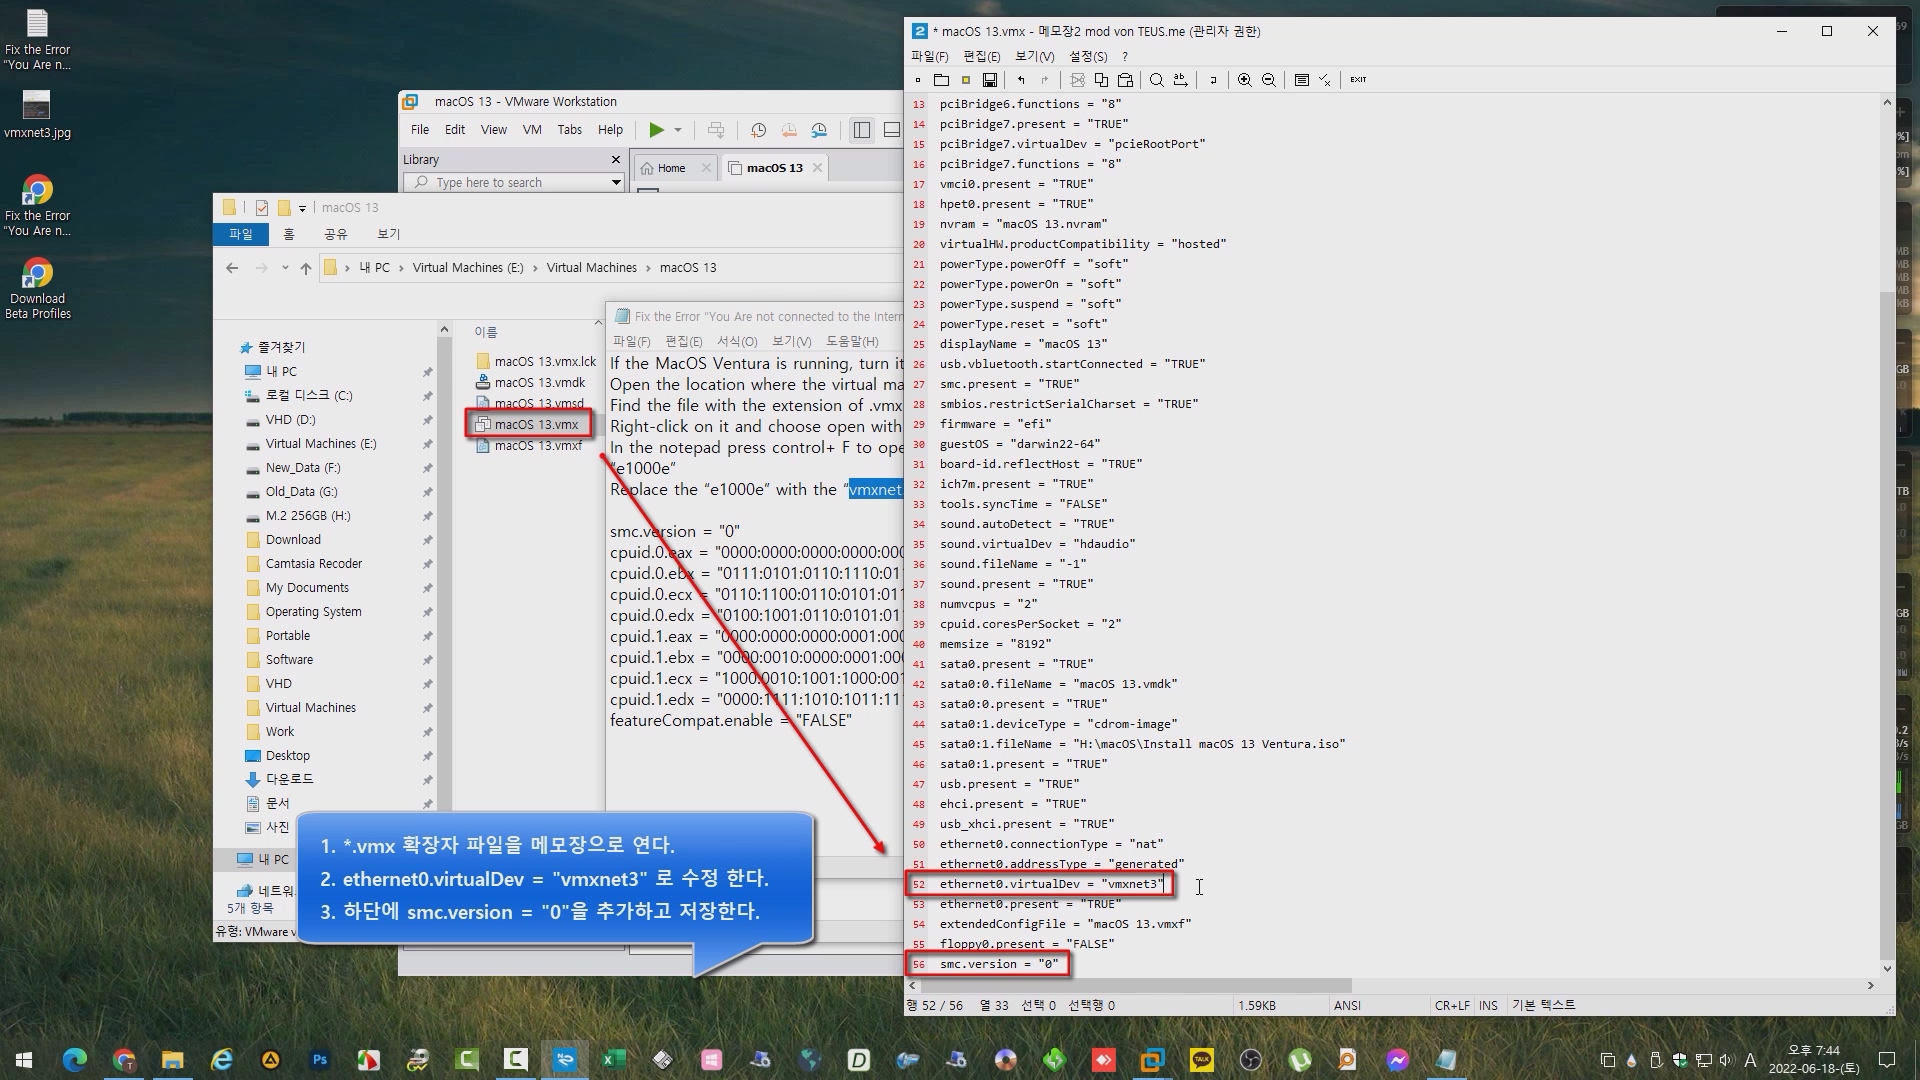Collapse navigation pane scroll-up arrow in Explorer

pos(444,330)
